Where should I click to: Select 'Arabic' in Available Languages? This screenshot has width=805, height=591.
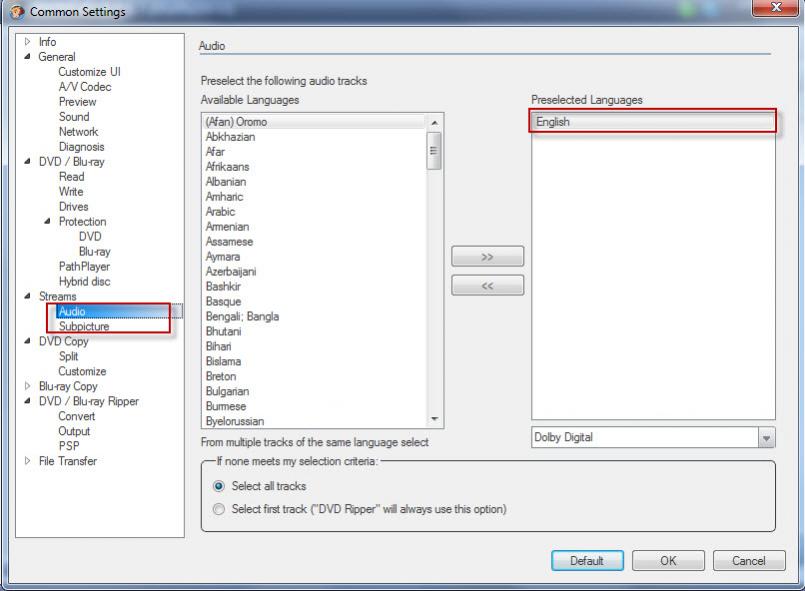click(x=315, y=211)
